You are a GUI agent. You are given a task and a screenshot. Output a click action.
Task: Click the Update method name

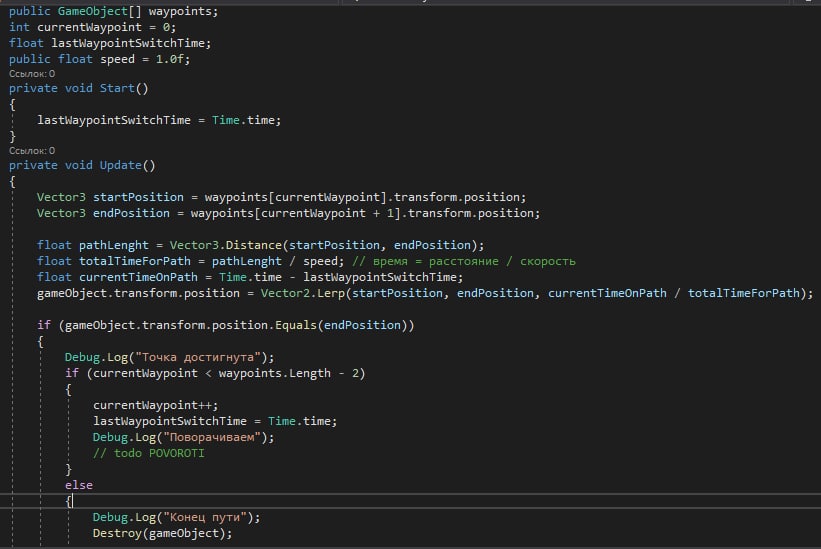(121, 165)
